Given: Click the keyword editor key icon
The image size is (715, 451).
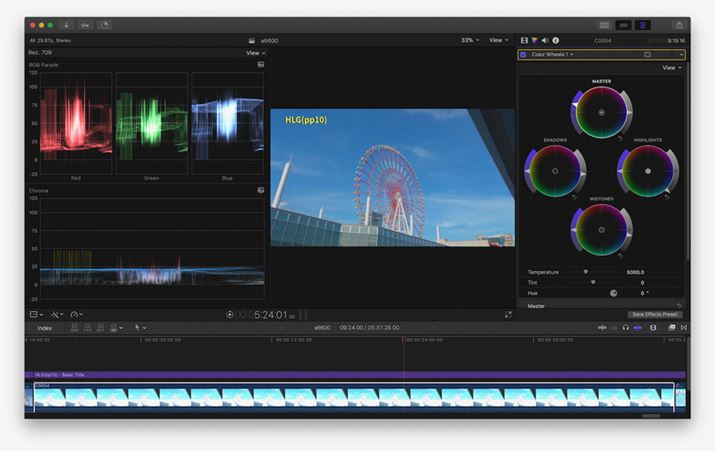Looking at the screenshot, I should click(x=84, y=25).
